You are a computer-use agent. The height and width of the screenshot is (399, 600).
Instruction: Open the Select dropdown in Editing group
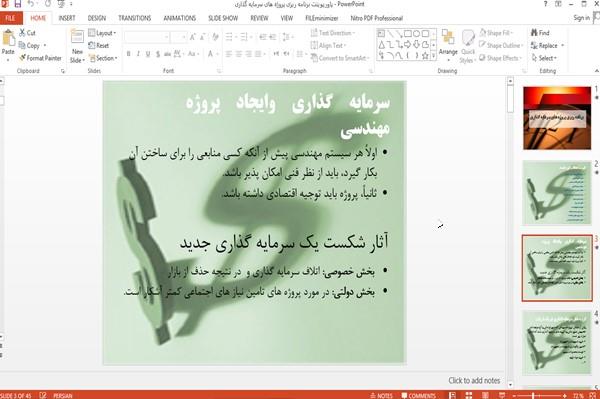pyautogui.click(x=544, y=58)
